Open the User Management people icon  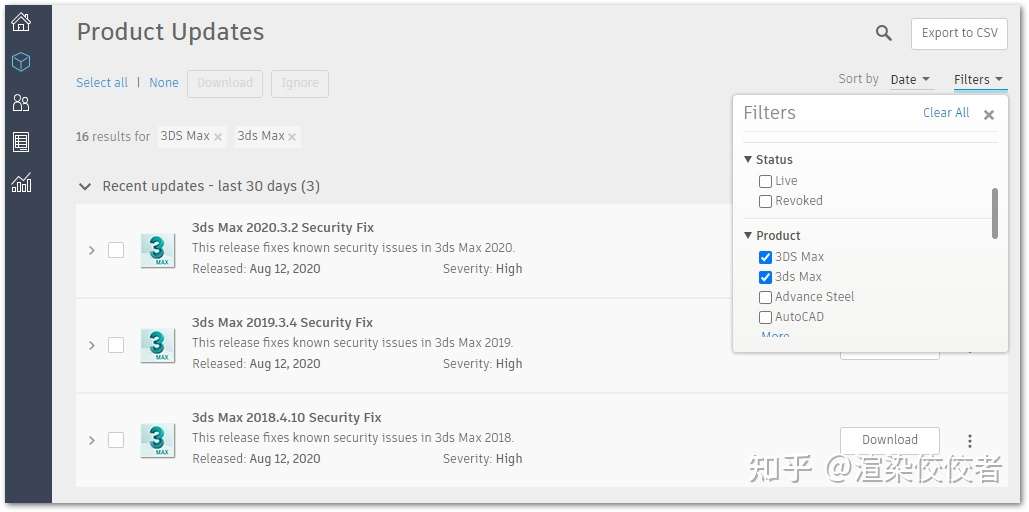22,102
